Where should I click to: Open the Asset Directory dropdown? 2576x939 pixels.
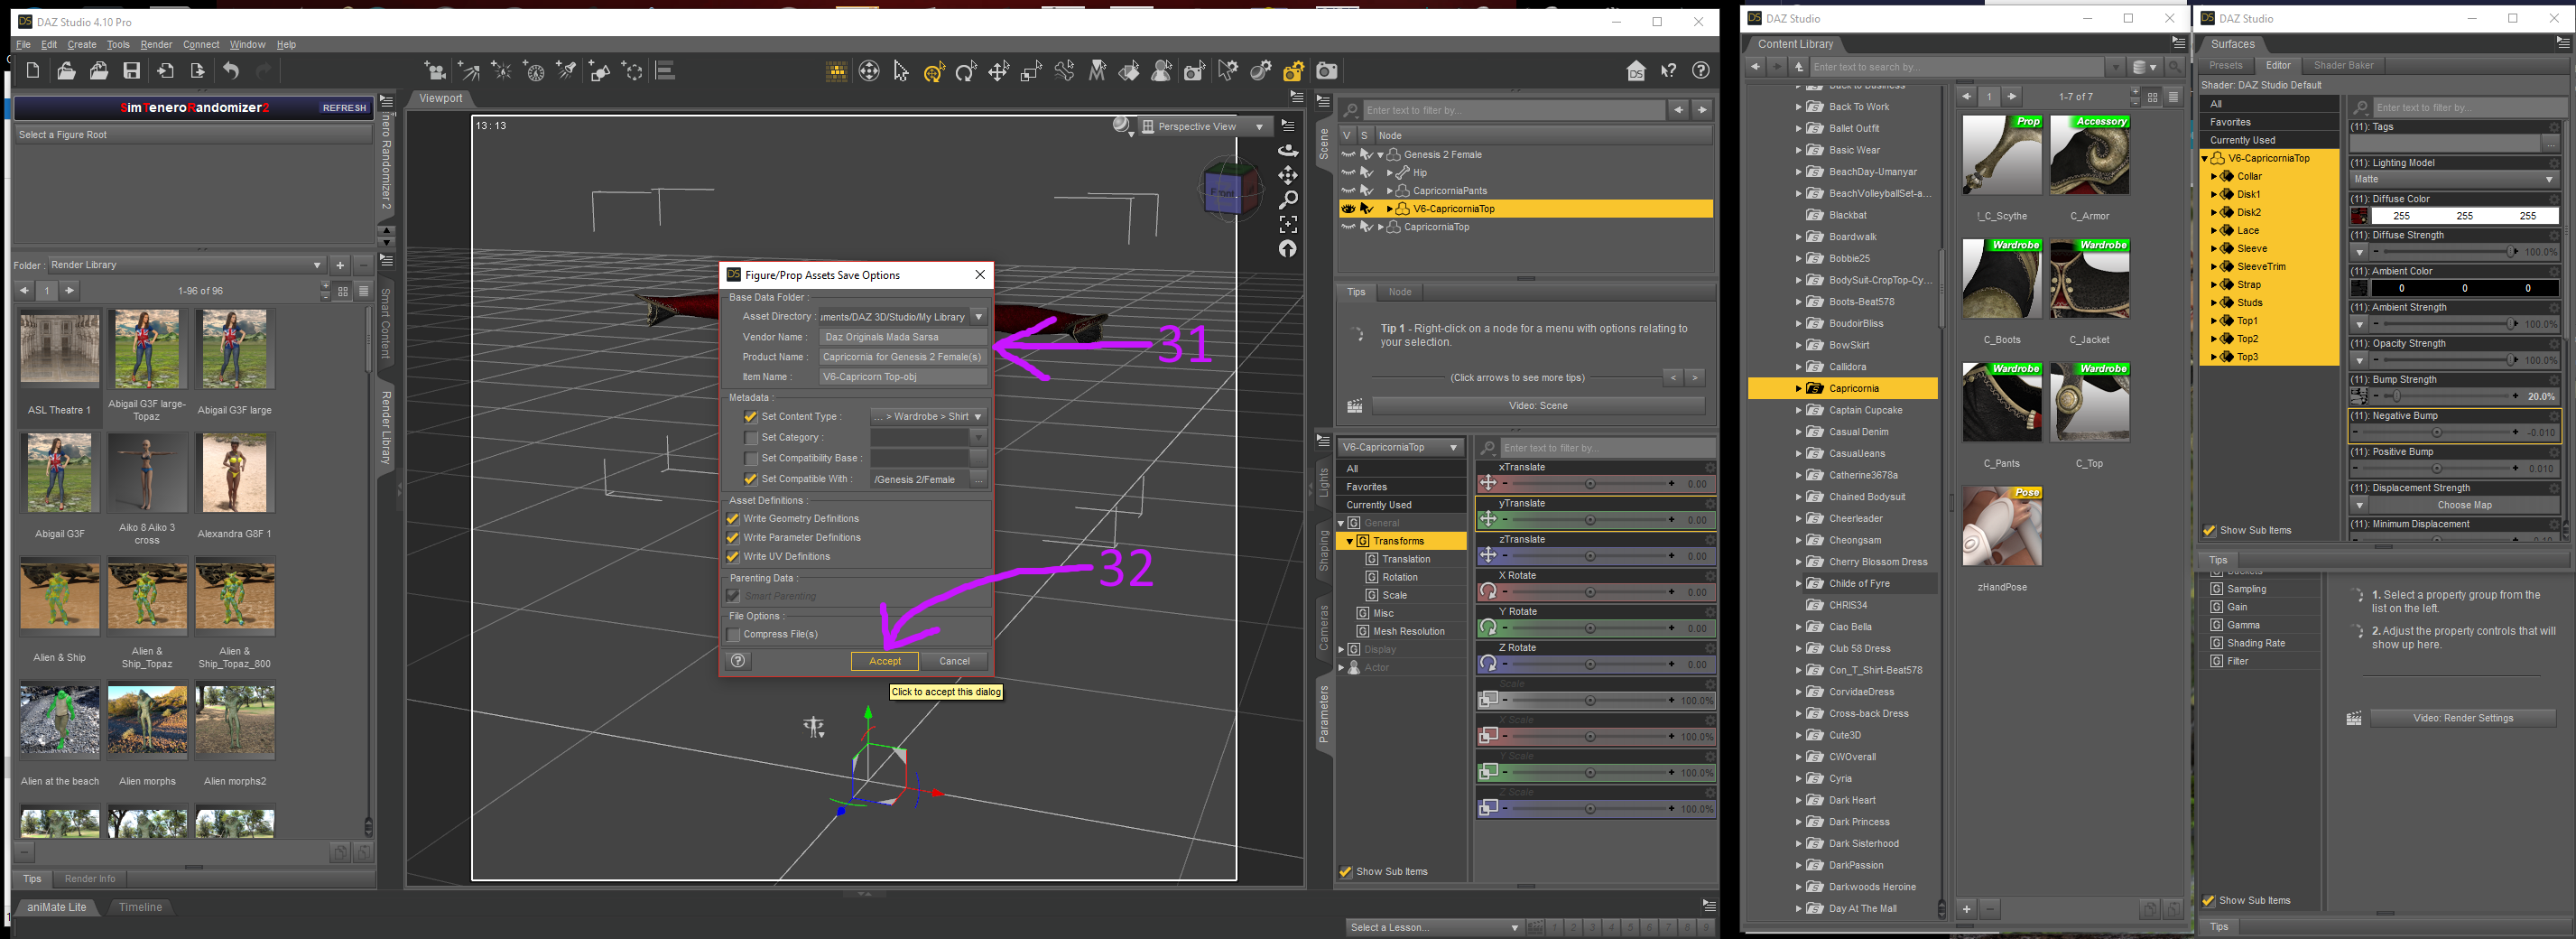(x=979, y=317)
